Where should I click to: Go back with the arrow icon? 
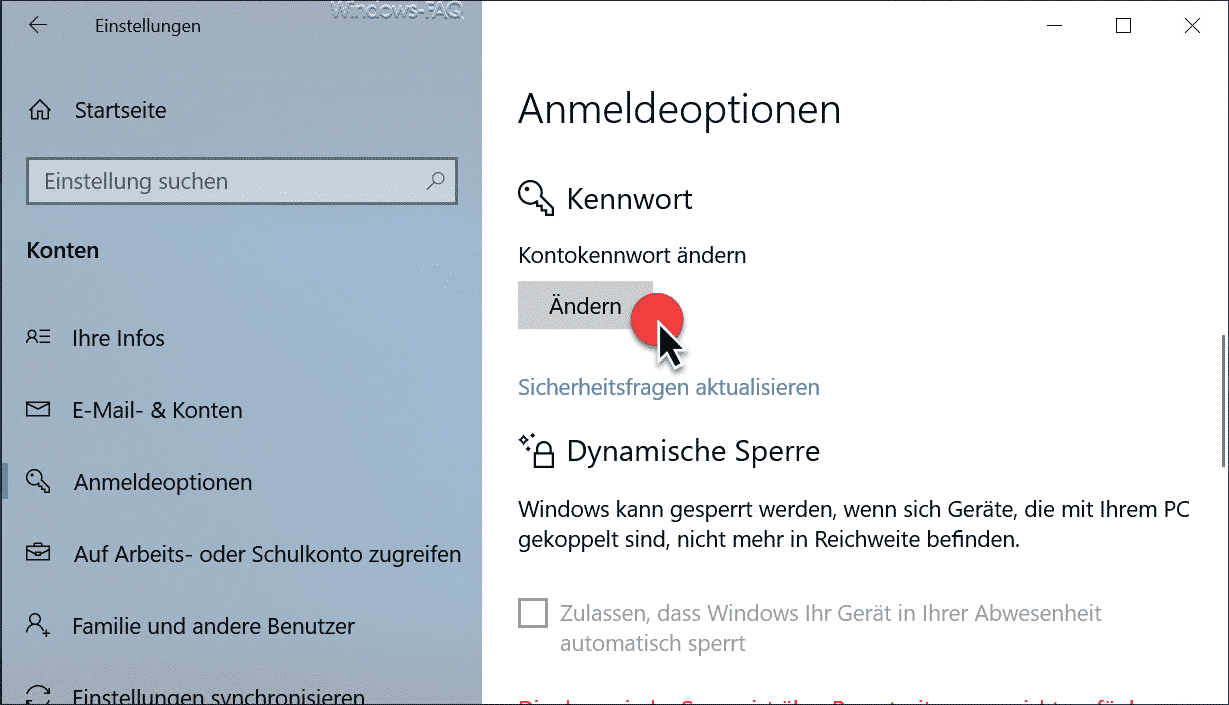[38, 26]
